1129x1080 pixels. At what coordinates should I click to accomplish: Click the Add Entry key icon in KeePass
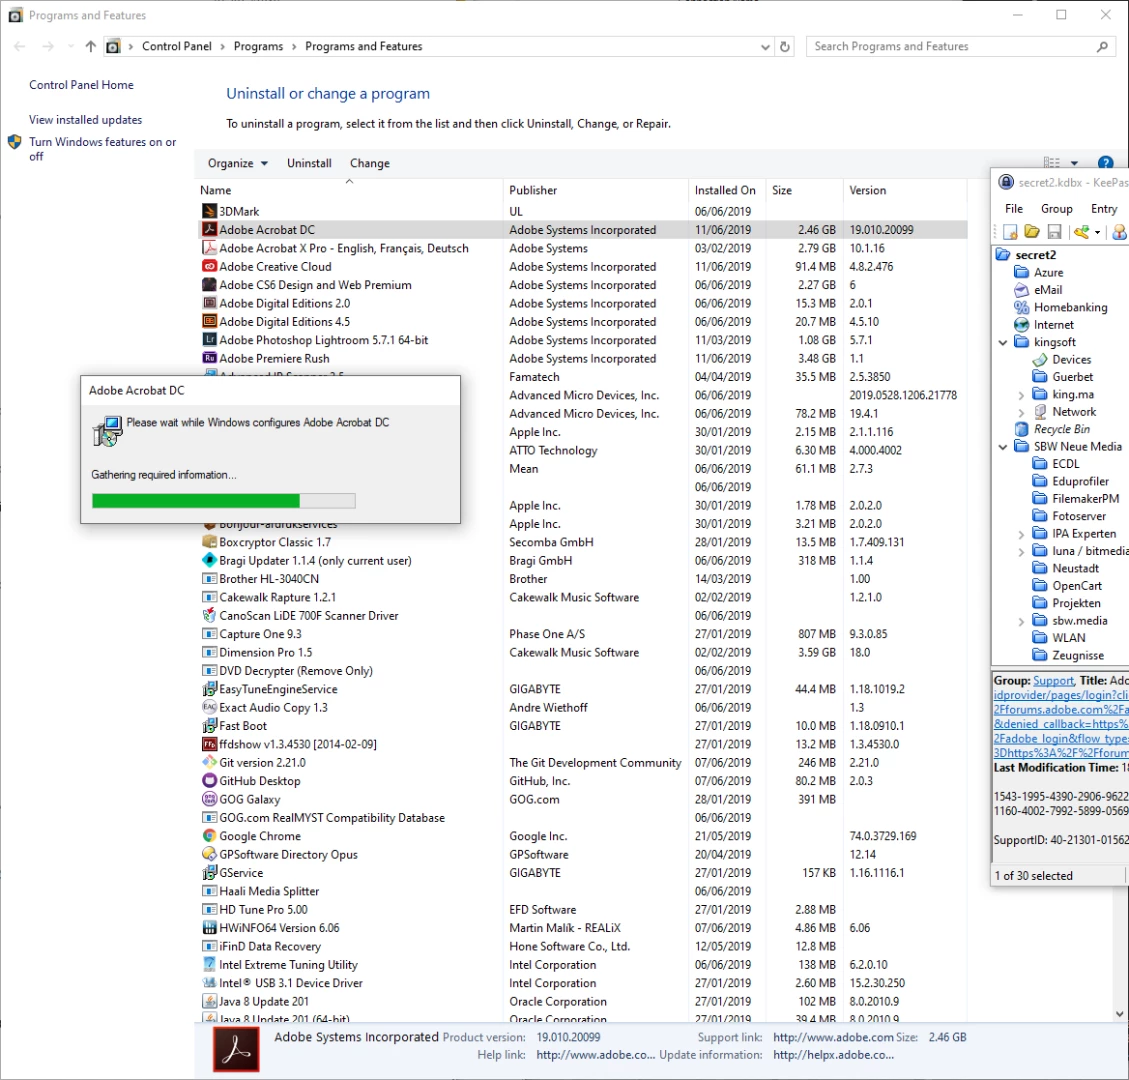click(1081, 232)
